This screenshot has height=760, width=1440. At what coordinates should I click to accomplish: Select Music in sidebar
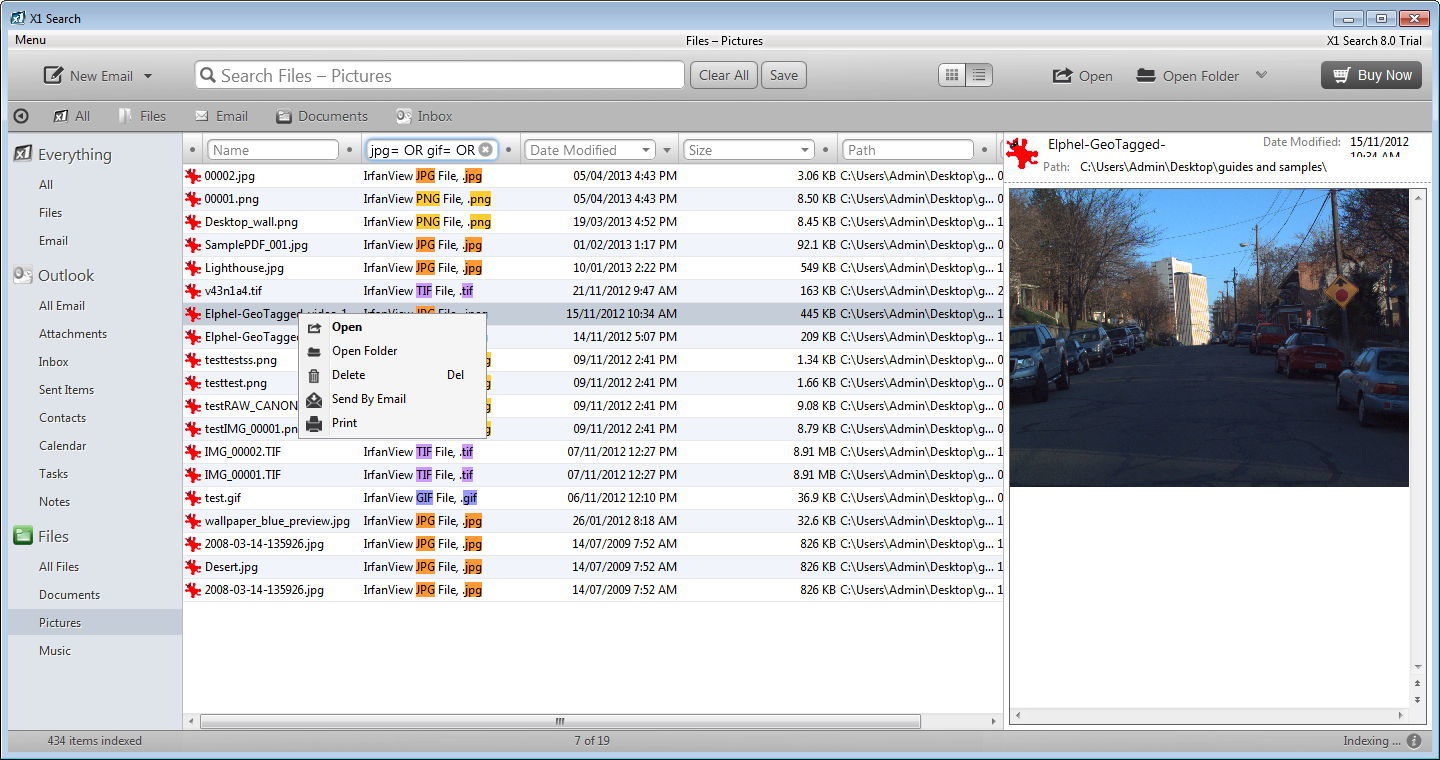pyautogui.click(x=55, y=651)
